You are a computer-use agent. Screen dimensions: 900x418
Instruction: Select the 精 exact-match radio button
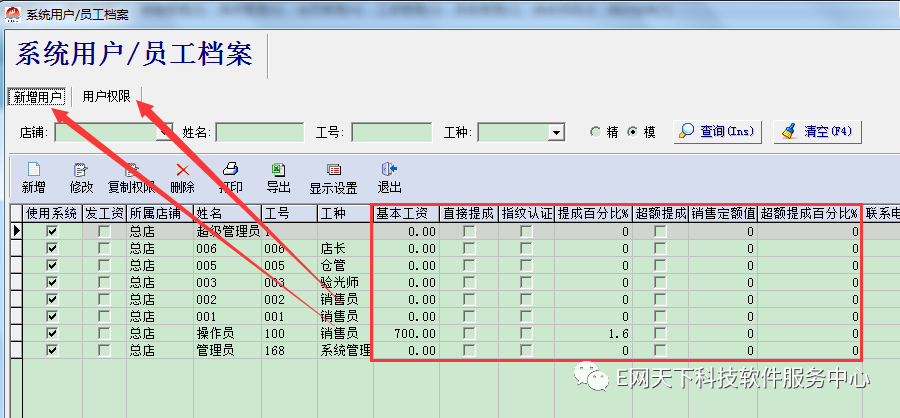pos(596,132)
